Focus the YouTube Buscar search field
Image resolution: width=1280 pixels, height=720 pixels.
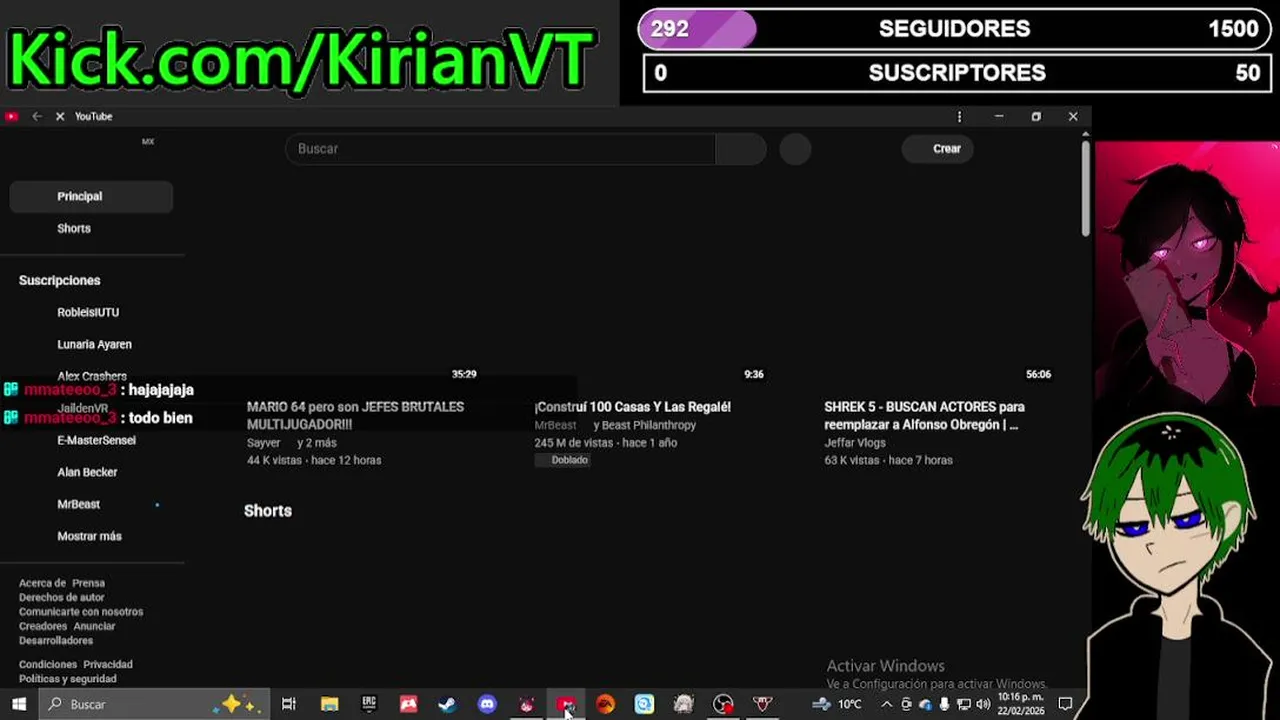(500, 149)
